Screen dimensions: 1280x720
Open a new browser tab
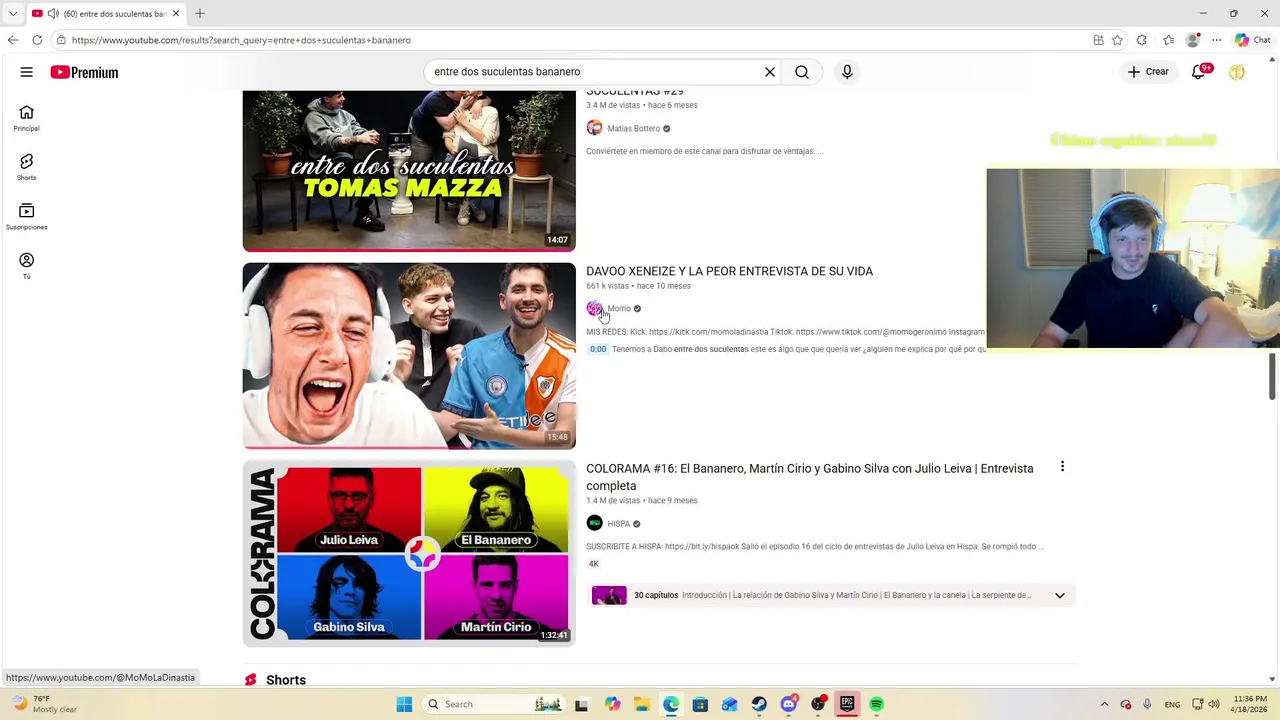point(200,13)
